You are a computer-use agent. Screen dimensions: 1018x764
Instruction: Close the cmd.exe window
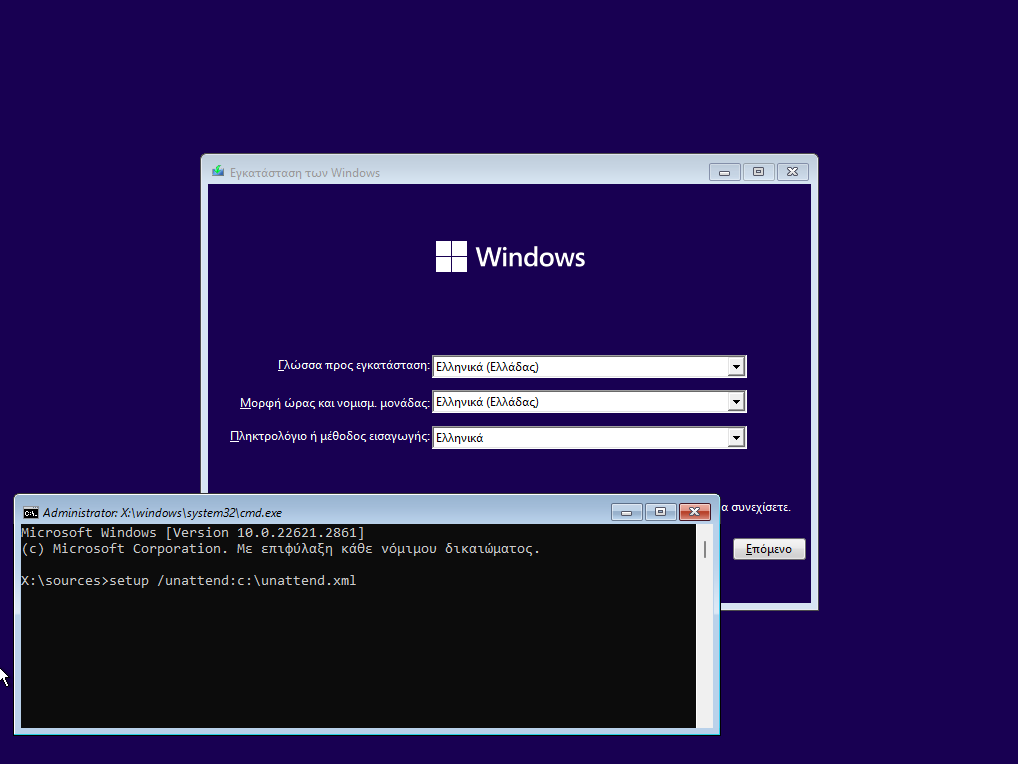[694, 512]
